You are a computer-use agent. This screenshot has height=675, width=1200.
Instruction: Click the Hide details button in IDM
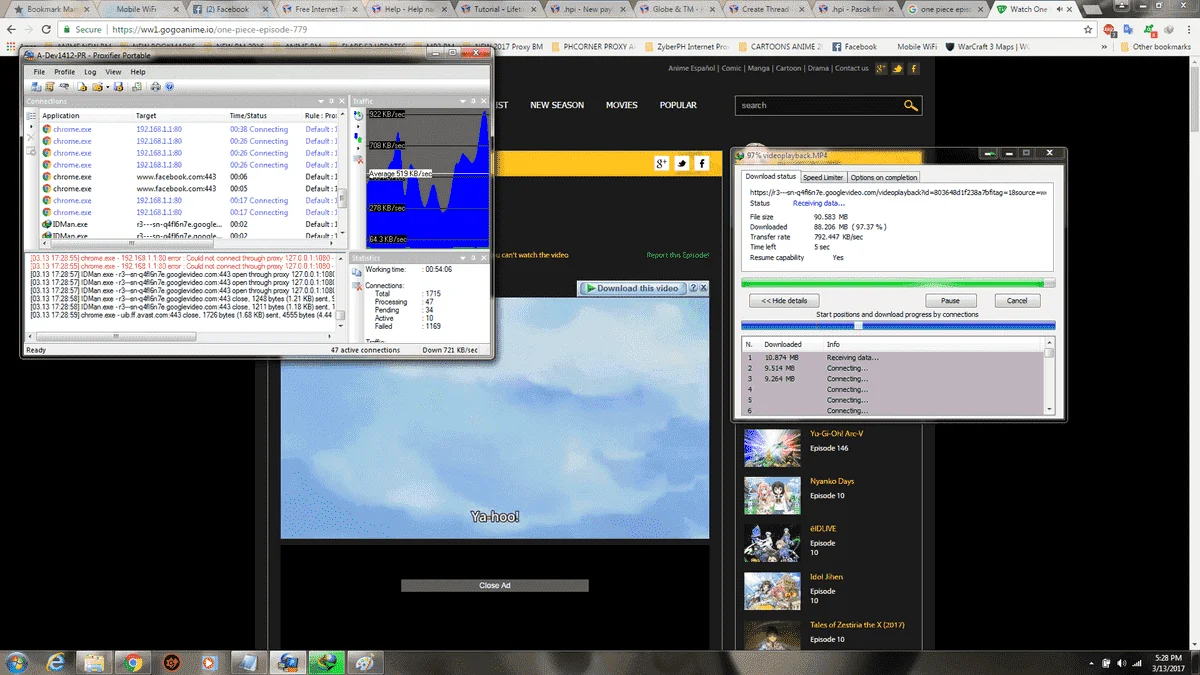[784, 300]
